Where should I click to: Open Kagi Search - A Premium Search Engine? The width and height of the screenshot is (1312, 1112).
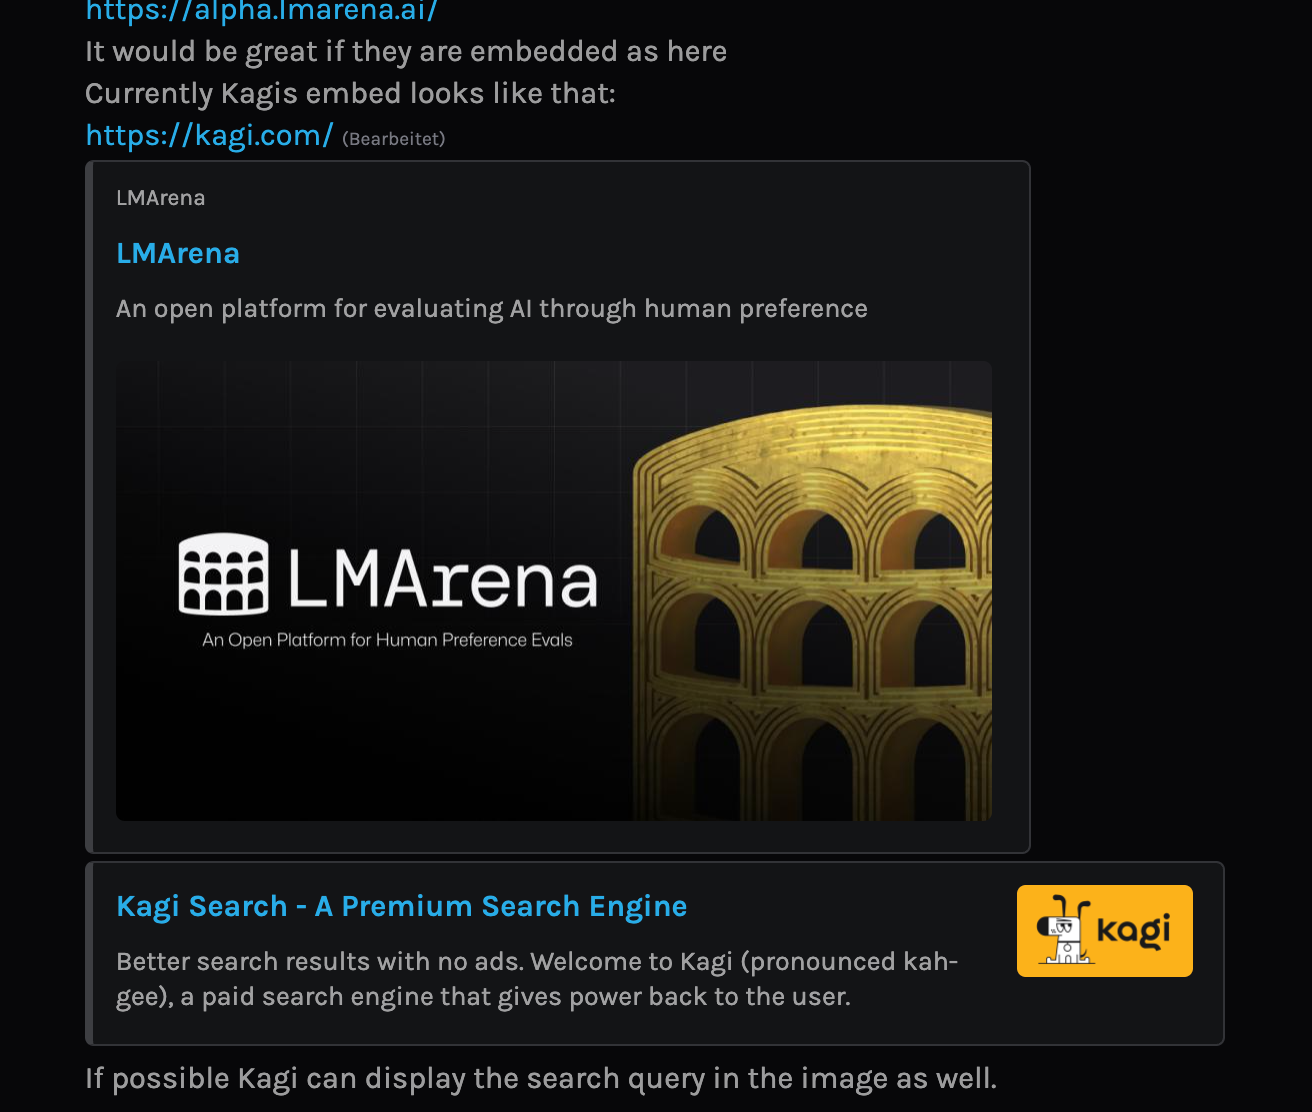coord(402,906)
